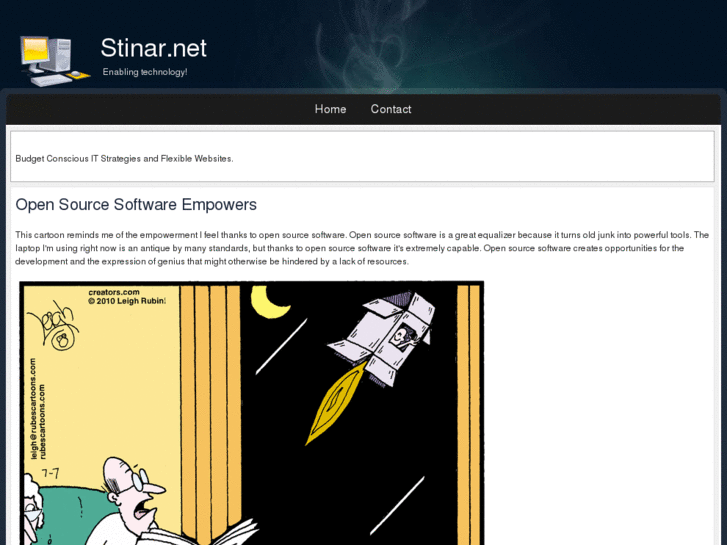Open the Stinar.net site title link

tap(153, 48)
